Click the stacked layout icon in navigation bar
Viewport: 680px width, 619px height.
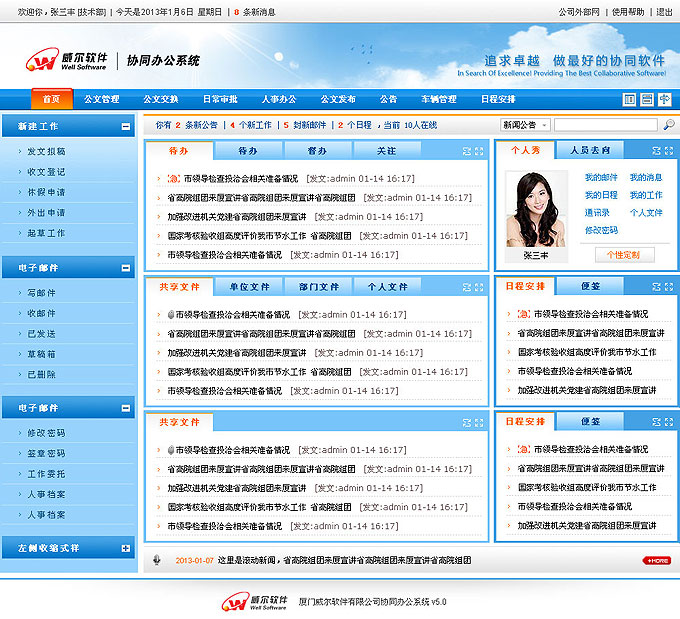[x=647, y=100]
